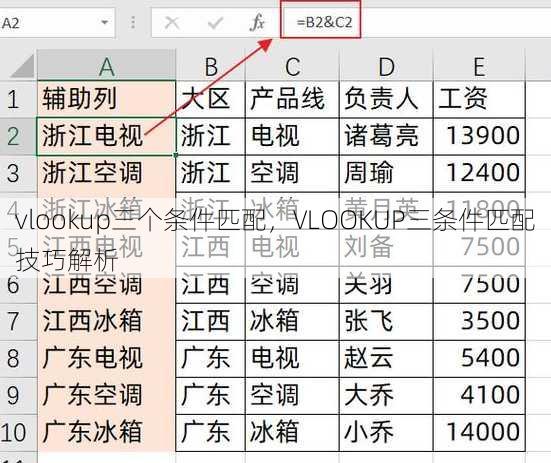Select column A header
Screen dimensions: 551x463
click(106, 66)
